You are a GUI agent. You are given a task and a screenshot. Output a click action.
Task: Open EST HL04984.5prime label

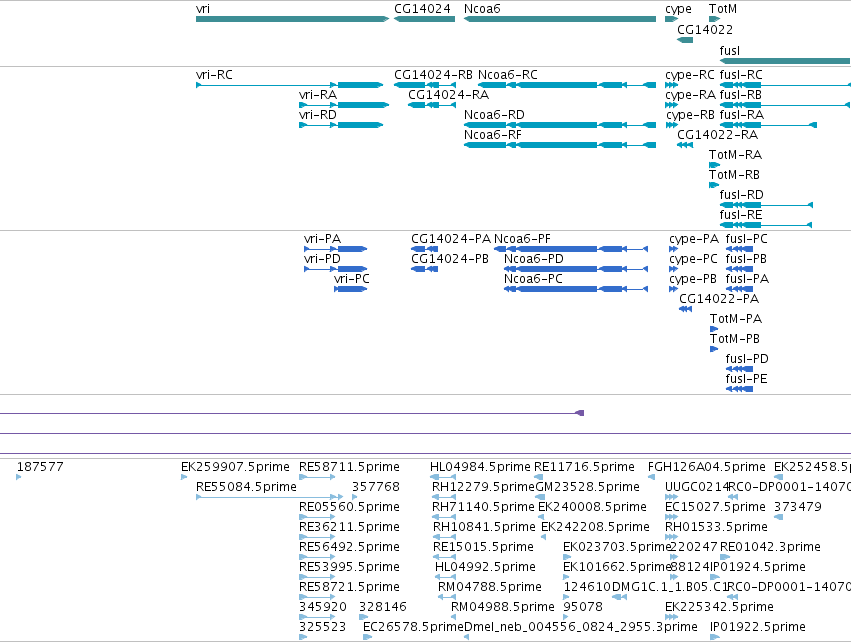pos(480,467)
